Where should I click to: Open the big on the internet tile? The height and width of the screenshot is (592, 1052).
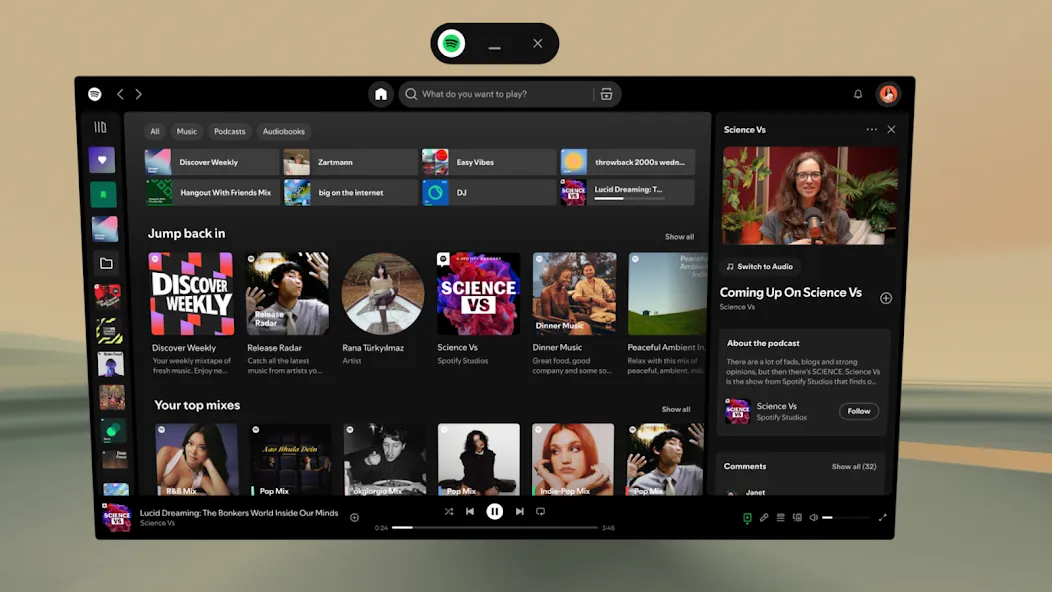point(350,193)
